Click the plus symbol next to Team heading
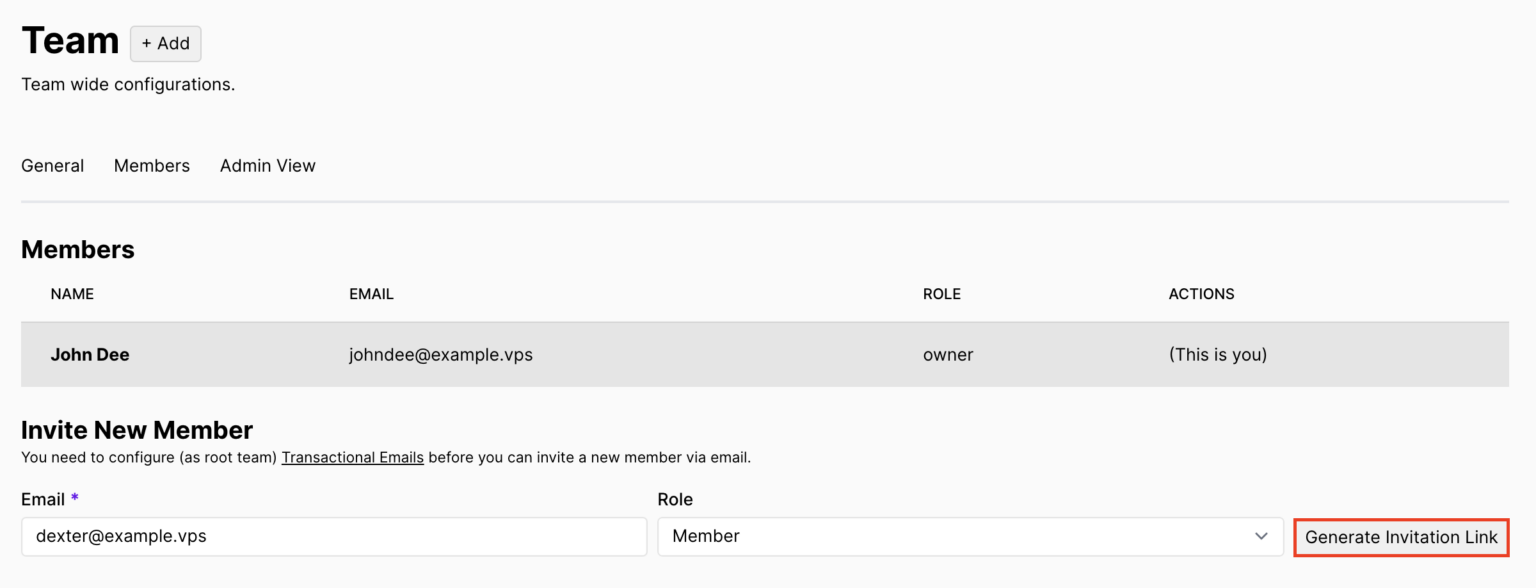1536x588 pixels. click(x=149, y=43)
